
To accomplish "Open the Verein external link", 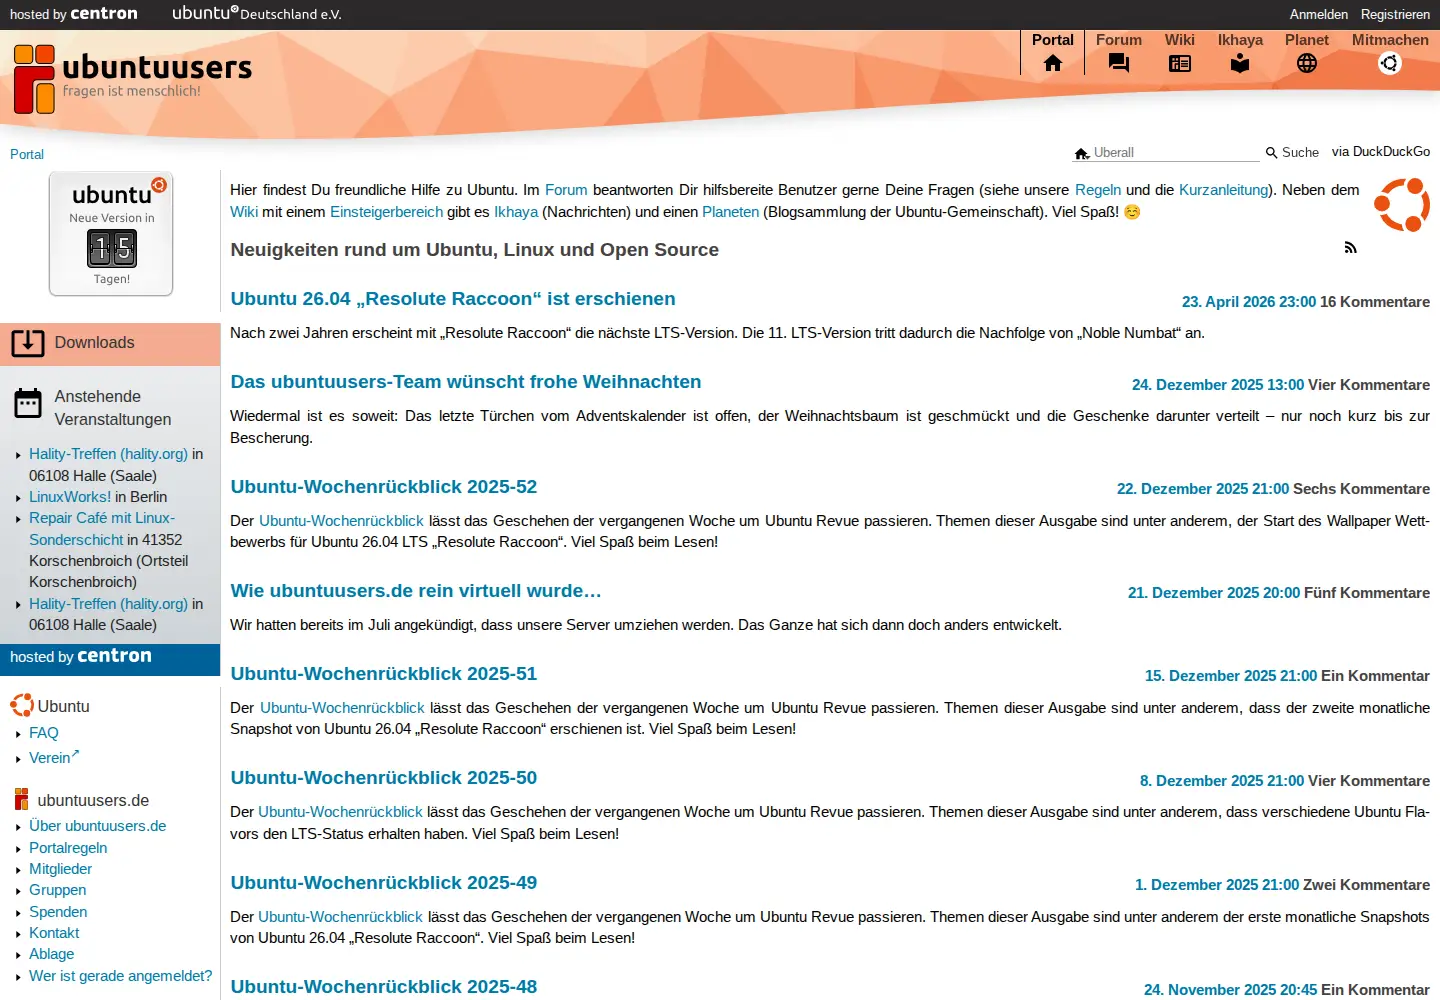I will pyautogui.click(x=54, y=757).
